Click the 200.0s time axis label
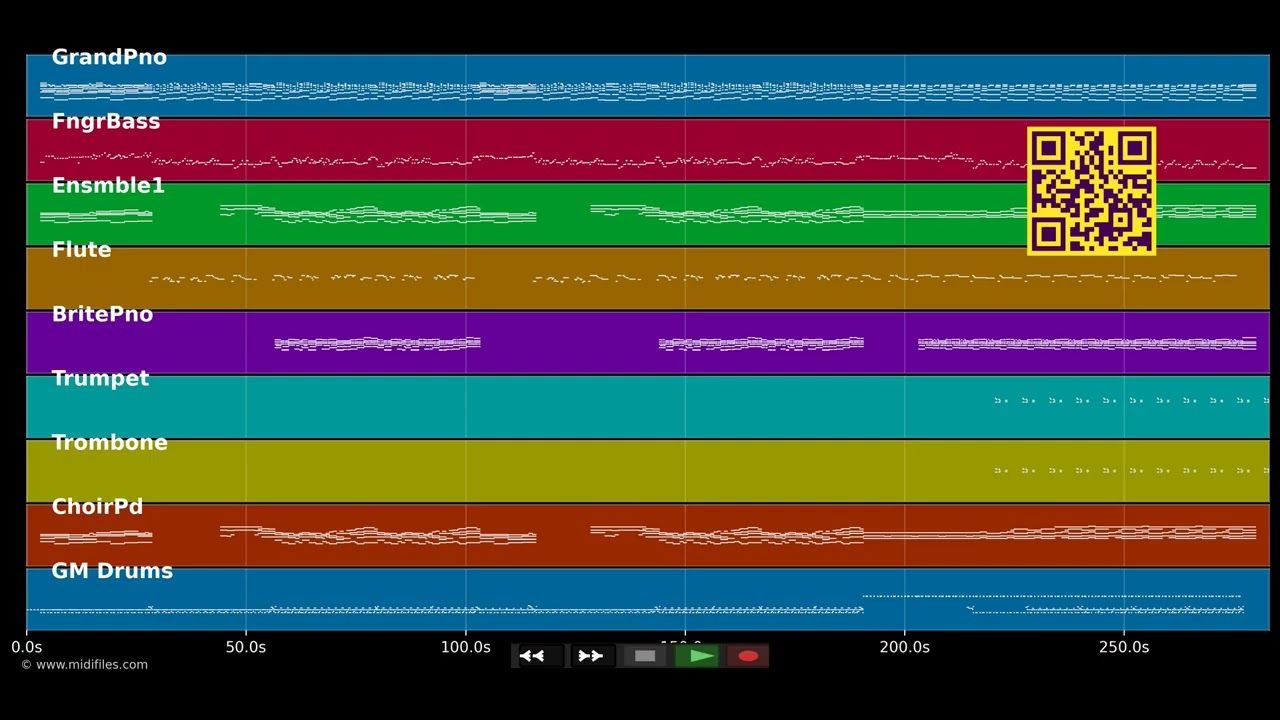Screen dimensions: 1280x720 (905, 647)
